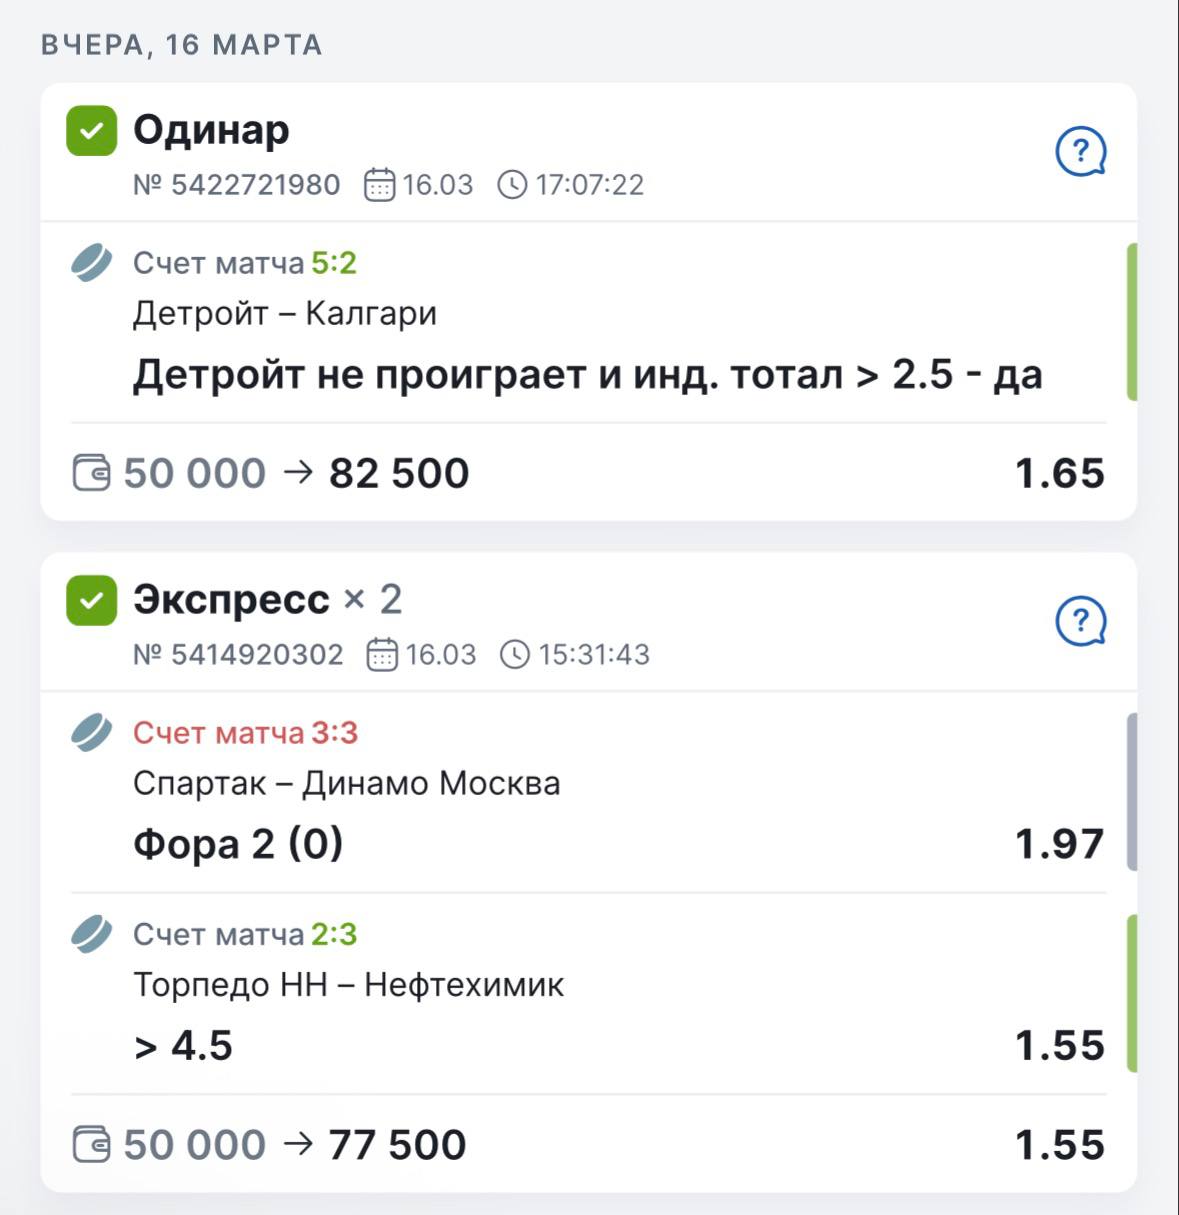Click green win checkmark on Одинар
The height and width of the screenshot is (1215, 1179).
coord(91,131)
